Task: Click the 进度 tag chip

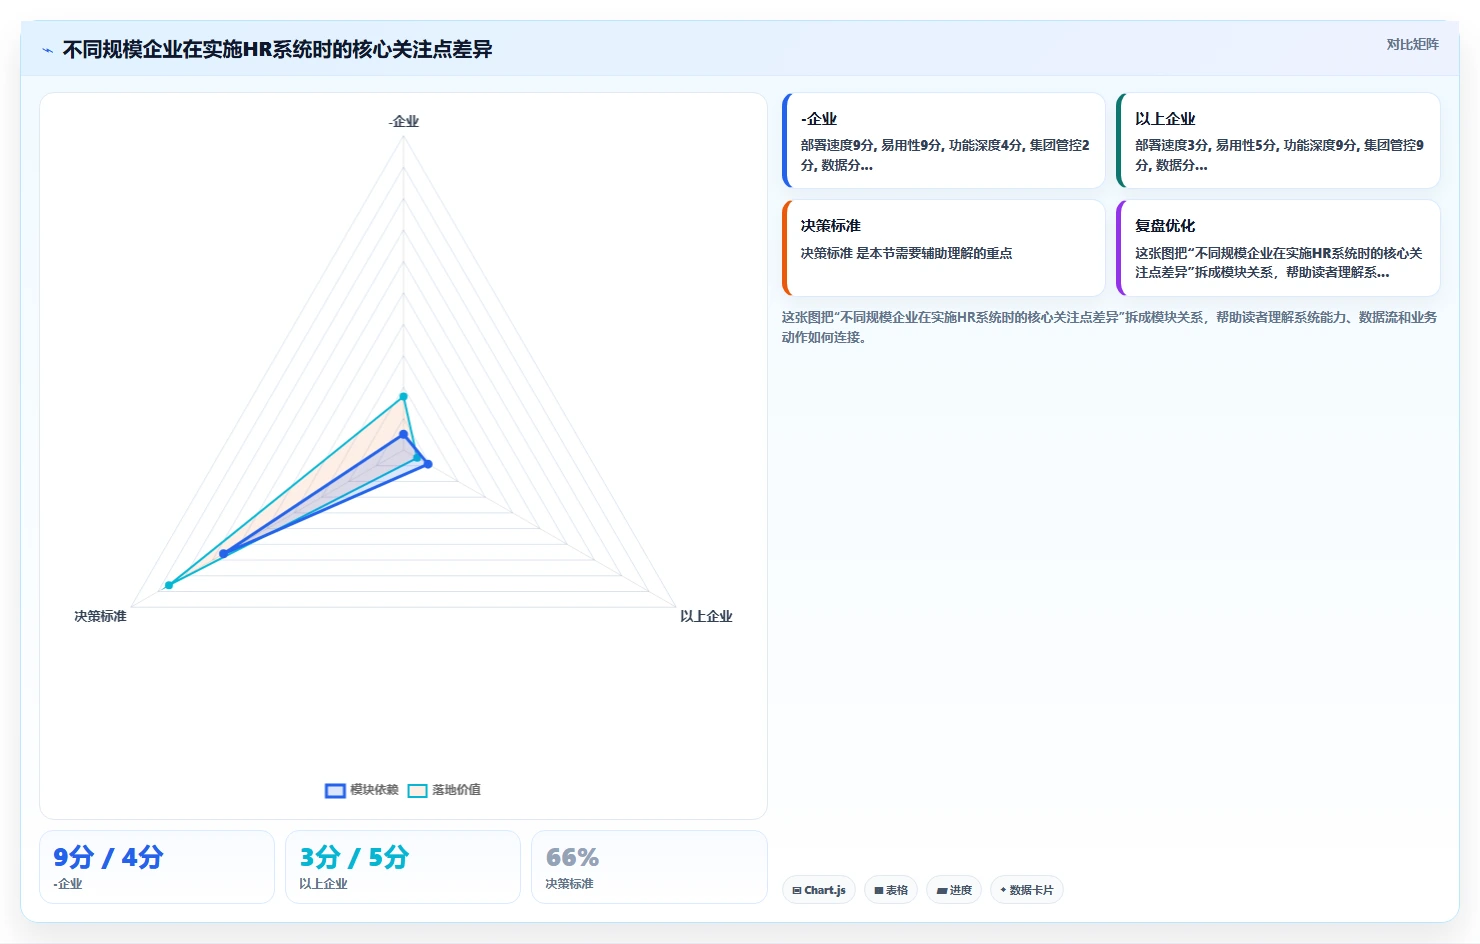Action: (x=954, y=890)
